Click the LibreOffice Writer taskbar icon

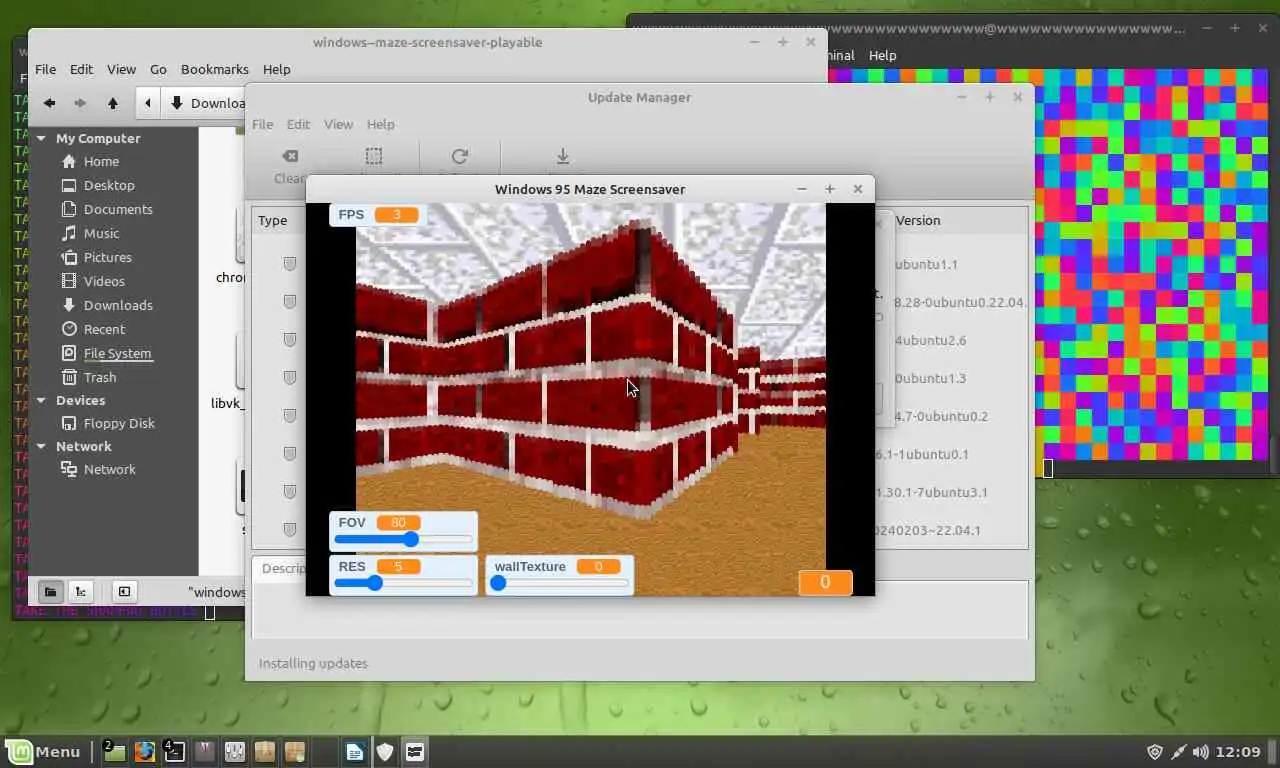355,752
